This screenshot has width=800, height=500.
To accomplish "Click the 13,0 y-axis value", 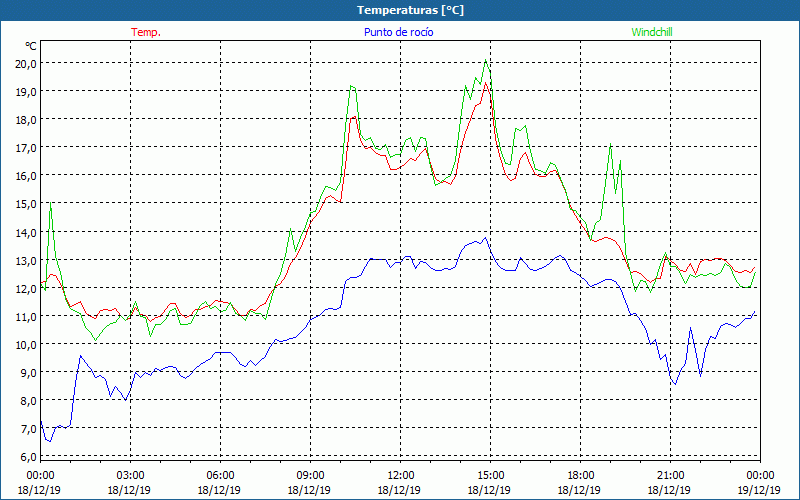I will [x=27, y=260].
